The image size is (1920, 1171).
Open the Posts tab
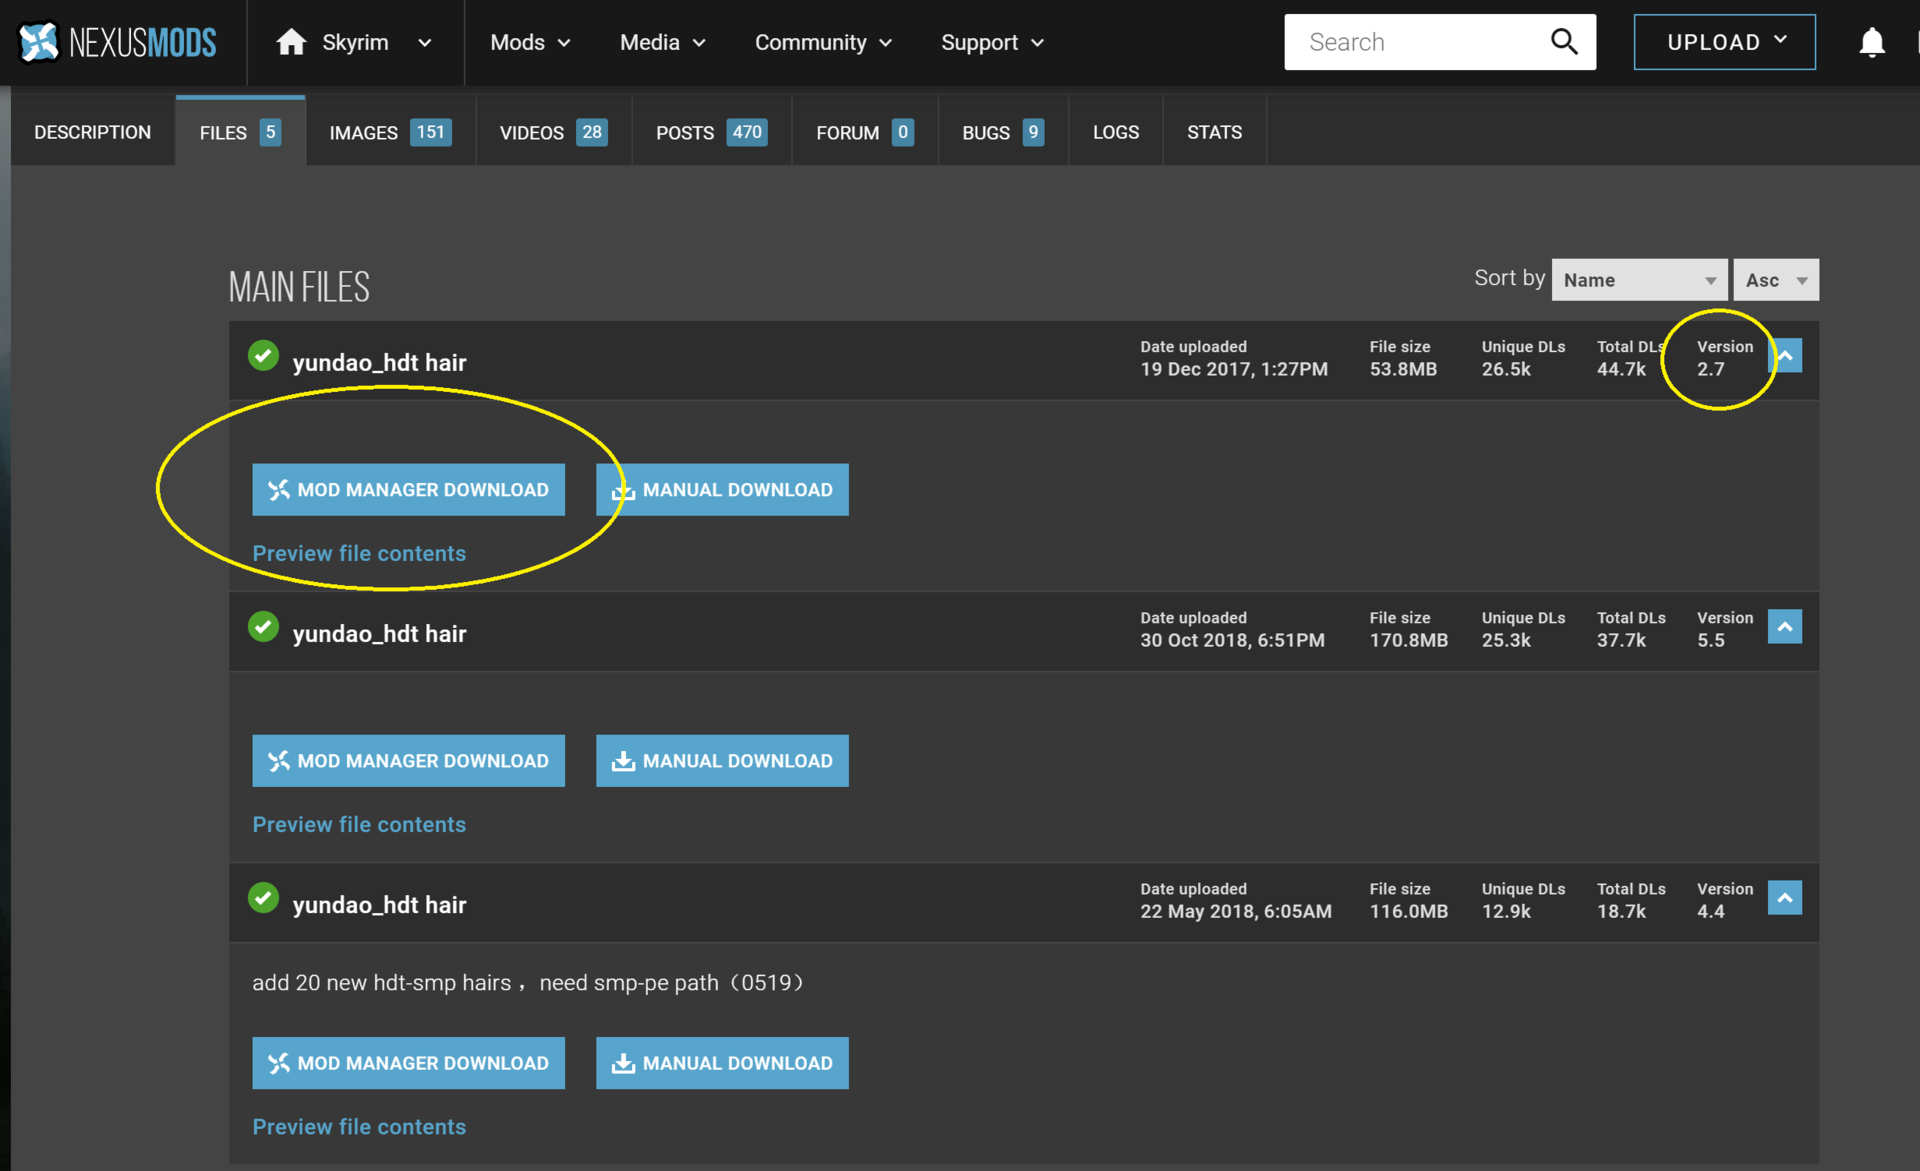pyautogui.click(x=711, y=132)
